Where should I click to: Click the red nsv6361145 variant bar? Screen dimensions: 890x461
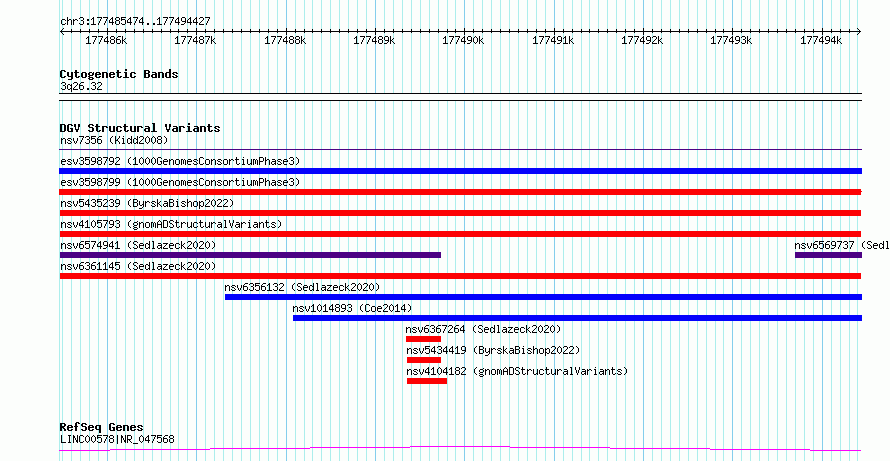(x=460, y=276)
